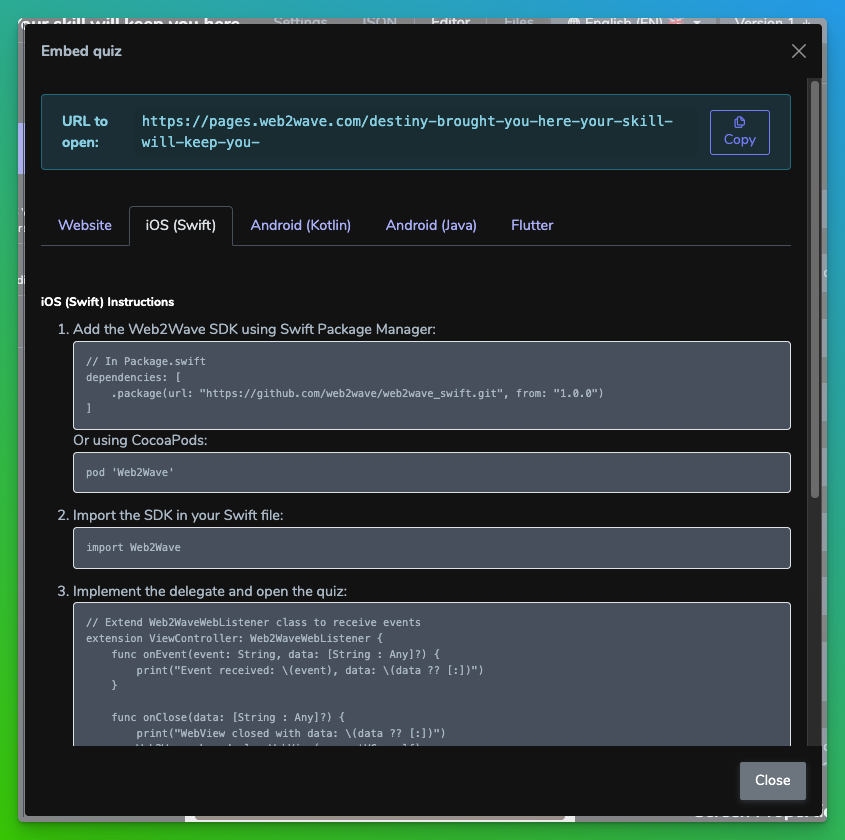Click 'Import the SDK in your Swift file' step
Image resolution: width=845 pixels, height=840 pixels.
click(x=178, y=515)
